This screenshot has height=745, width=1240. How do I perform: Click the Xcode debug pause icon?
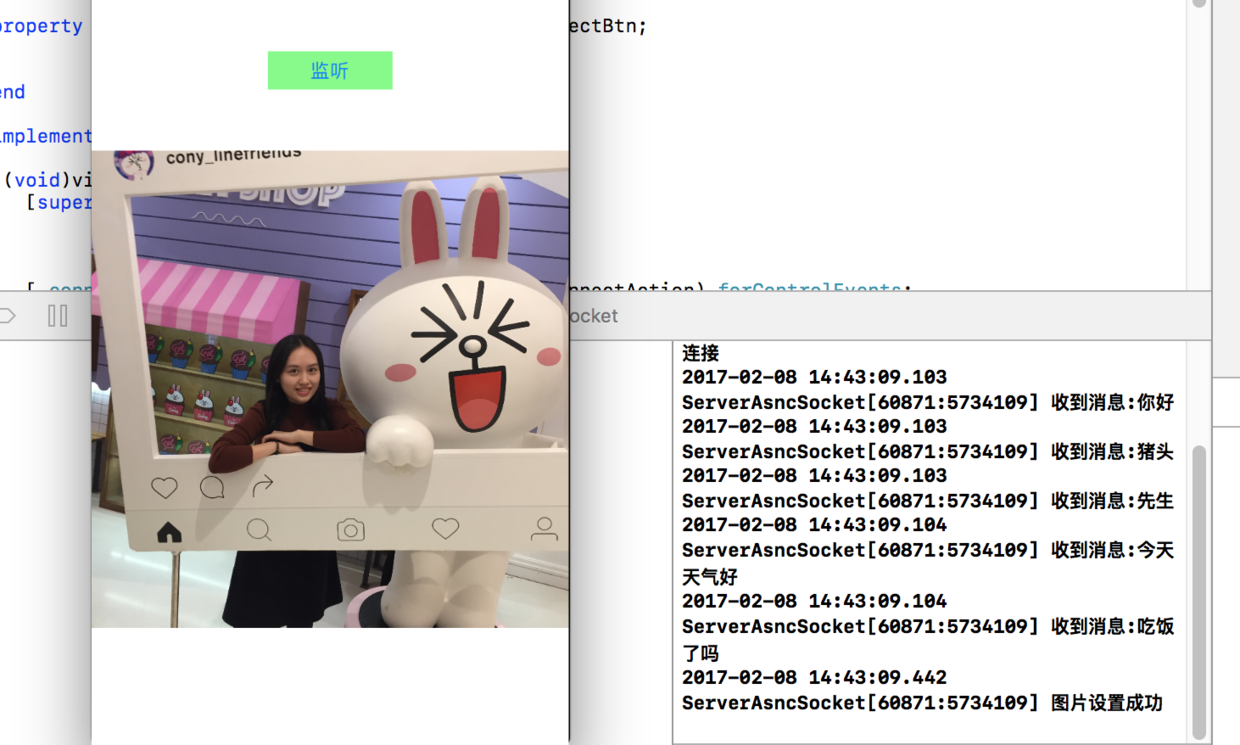pyautogui.click(x=58, y=316)
